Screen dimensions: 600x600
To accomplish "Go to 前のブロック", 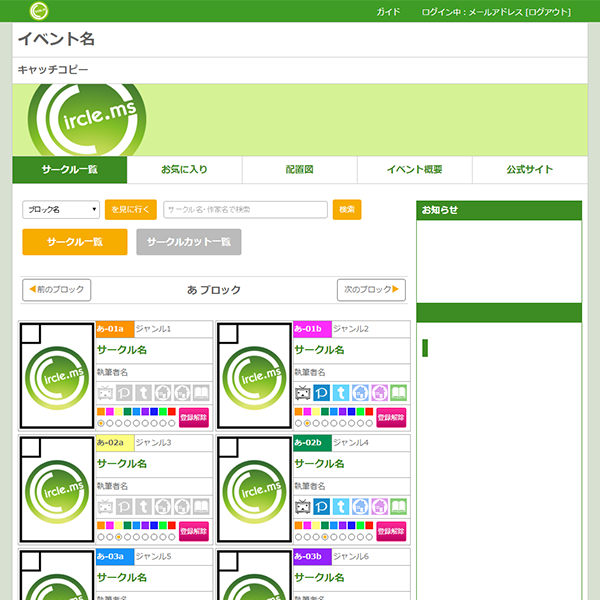I will (57, 290).
